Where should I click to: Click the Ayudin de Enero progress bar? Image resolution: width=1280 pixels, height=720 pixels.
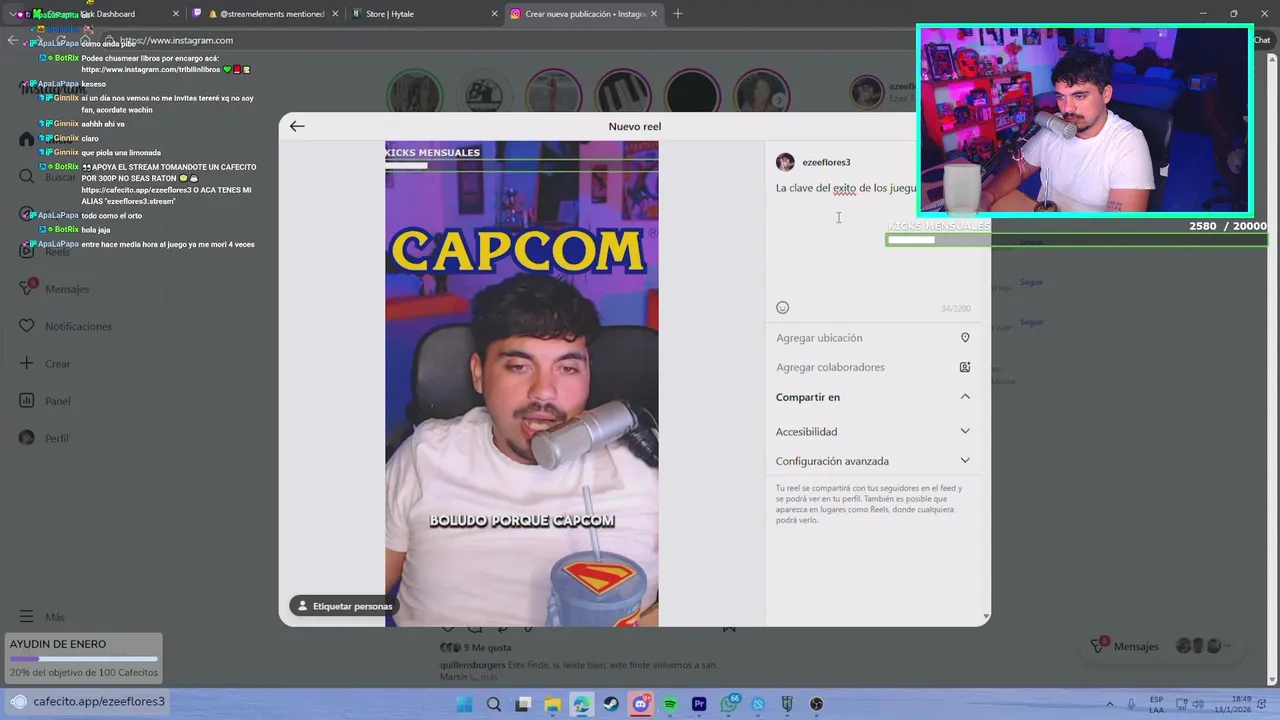tap(84, 659)
